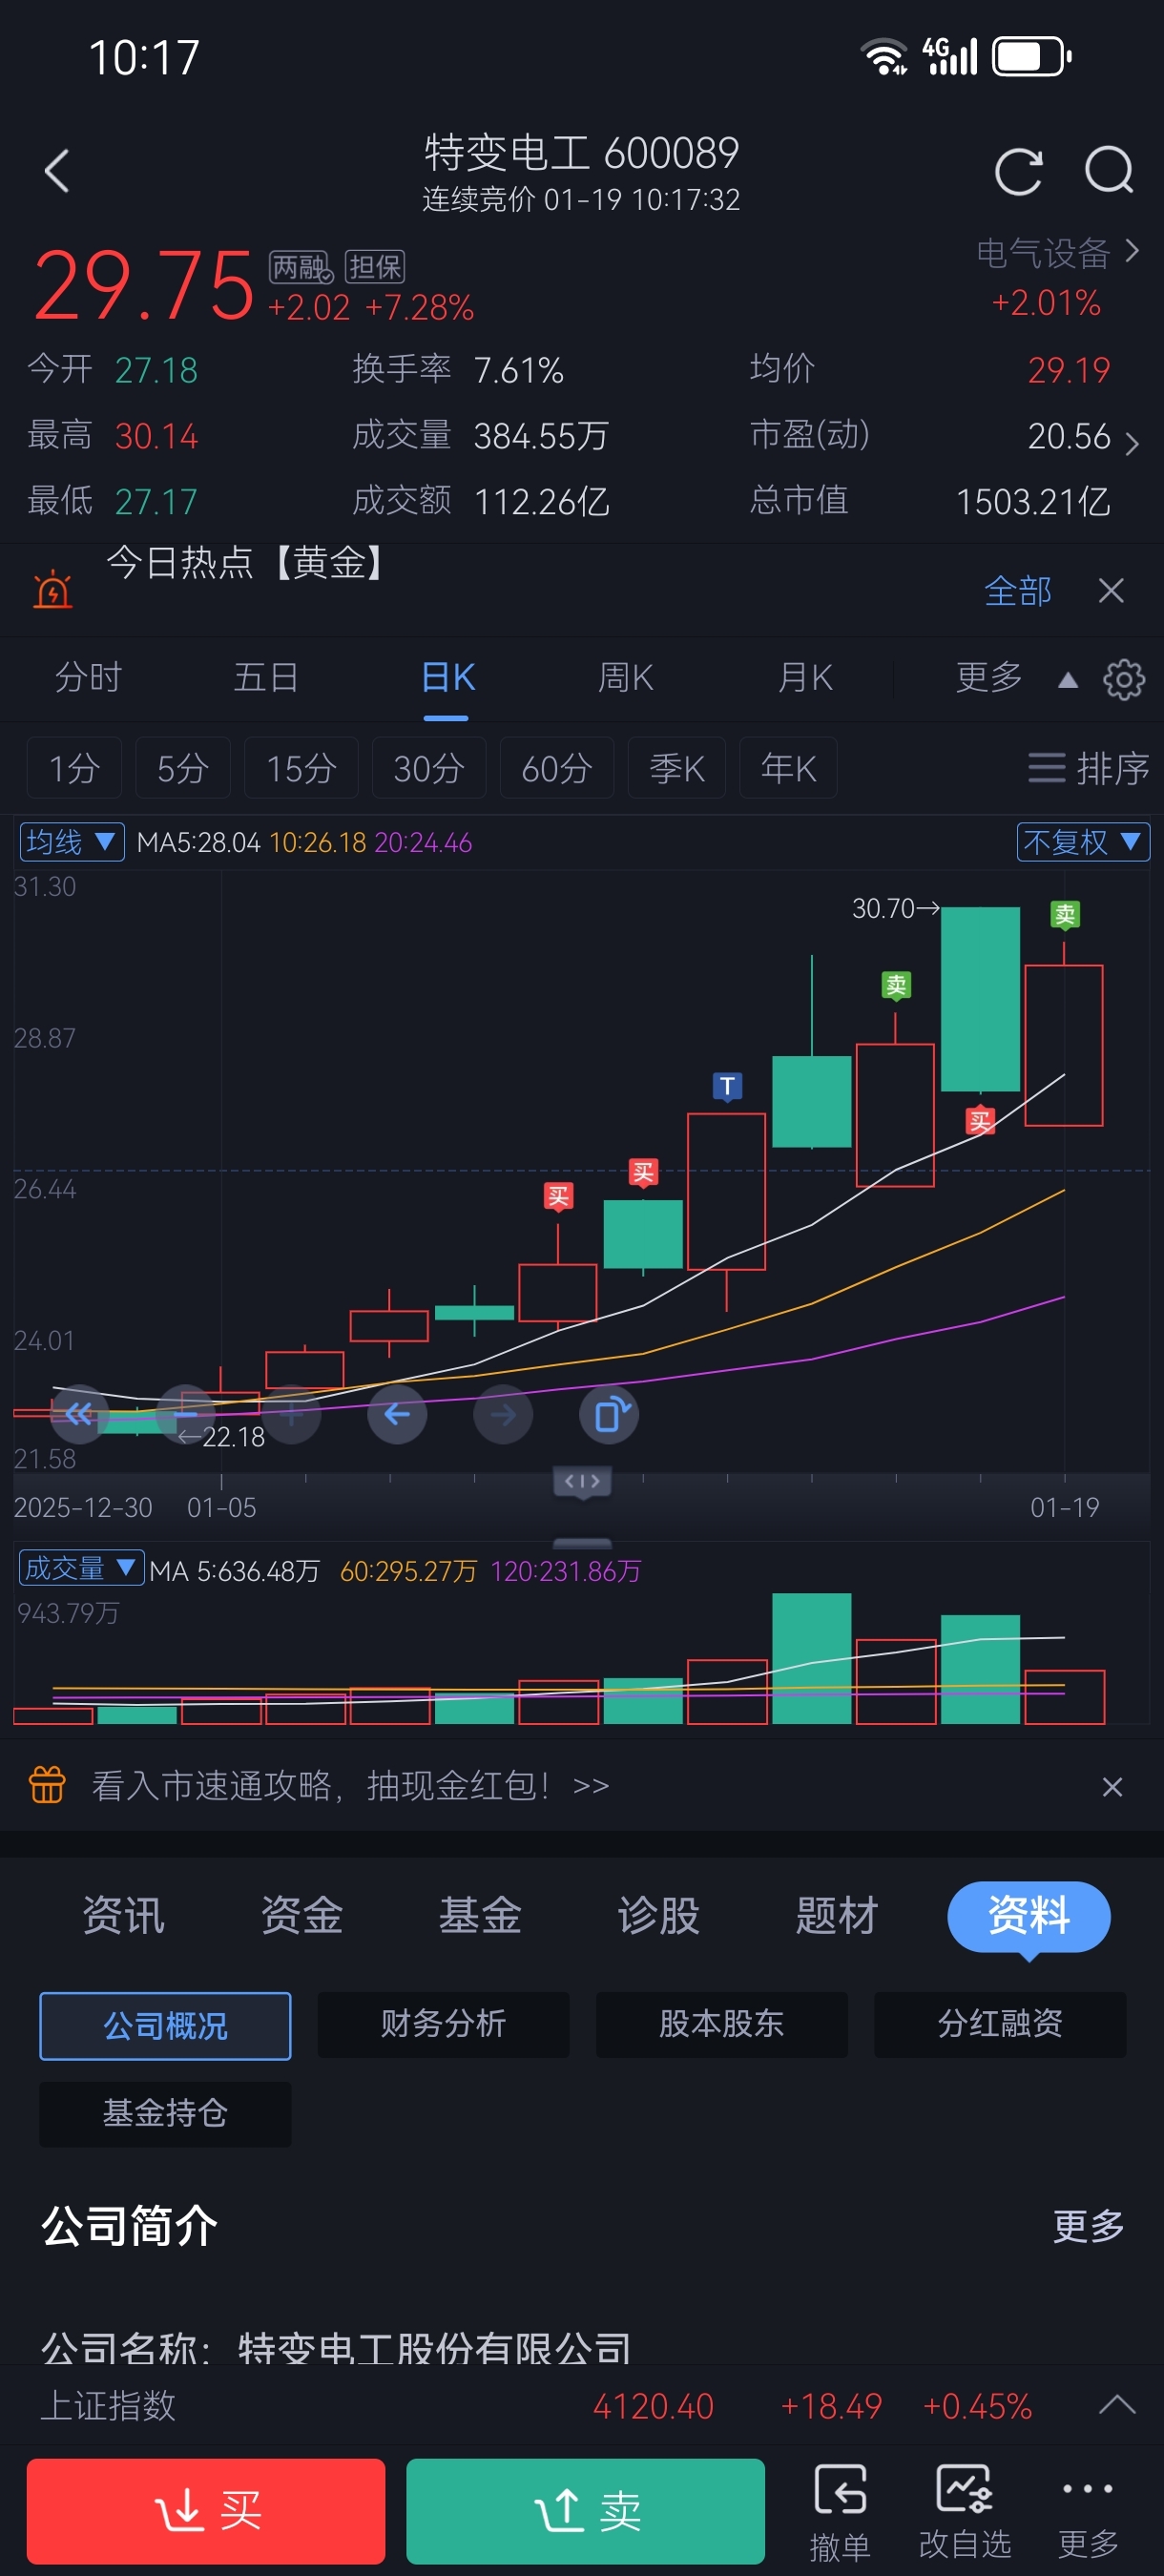Open 排序 sort list icon
The image size is (1164, 2576).
pos(1088,768)
